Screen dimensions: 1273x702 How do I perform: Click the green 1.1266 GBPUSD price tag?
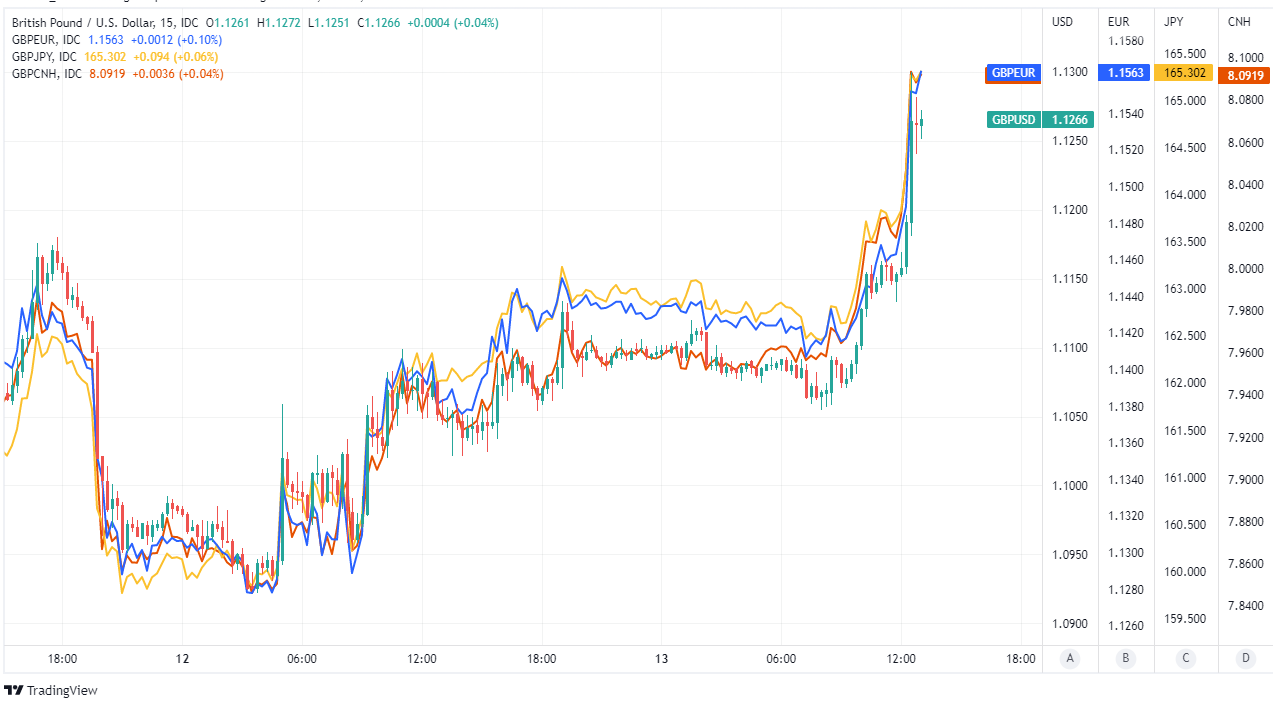pos(1069,120)
